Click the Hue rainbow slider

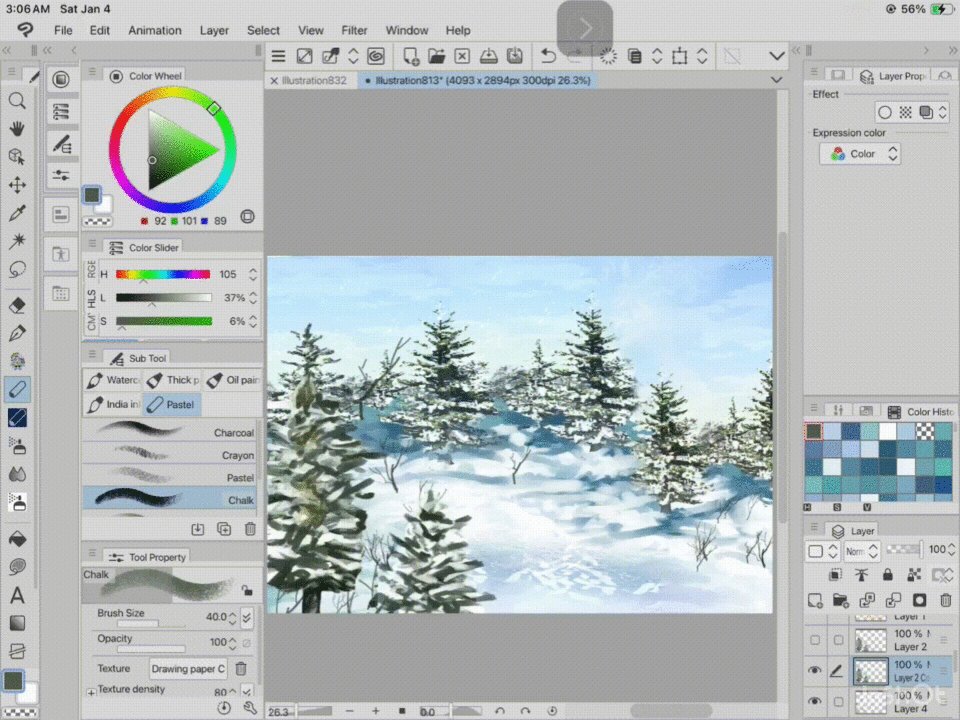click(x=163, y=274)
